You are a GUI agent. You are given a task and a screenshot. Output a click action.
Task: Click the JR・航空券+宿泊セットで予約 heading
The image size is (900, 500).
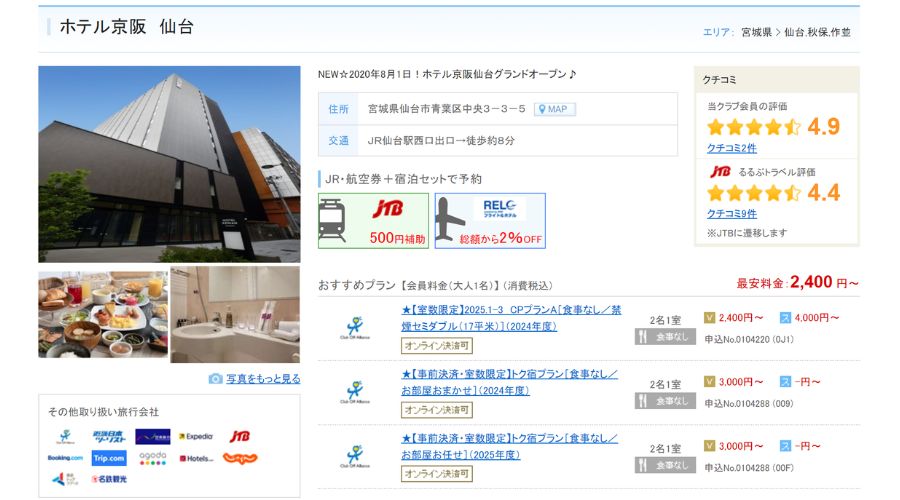[404, 179]
